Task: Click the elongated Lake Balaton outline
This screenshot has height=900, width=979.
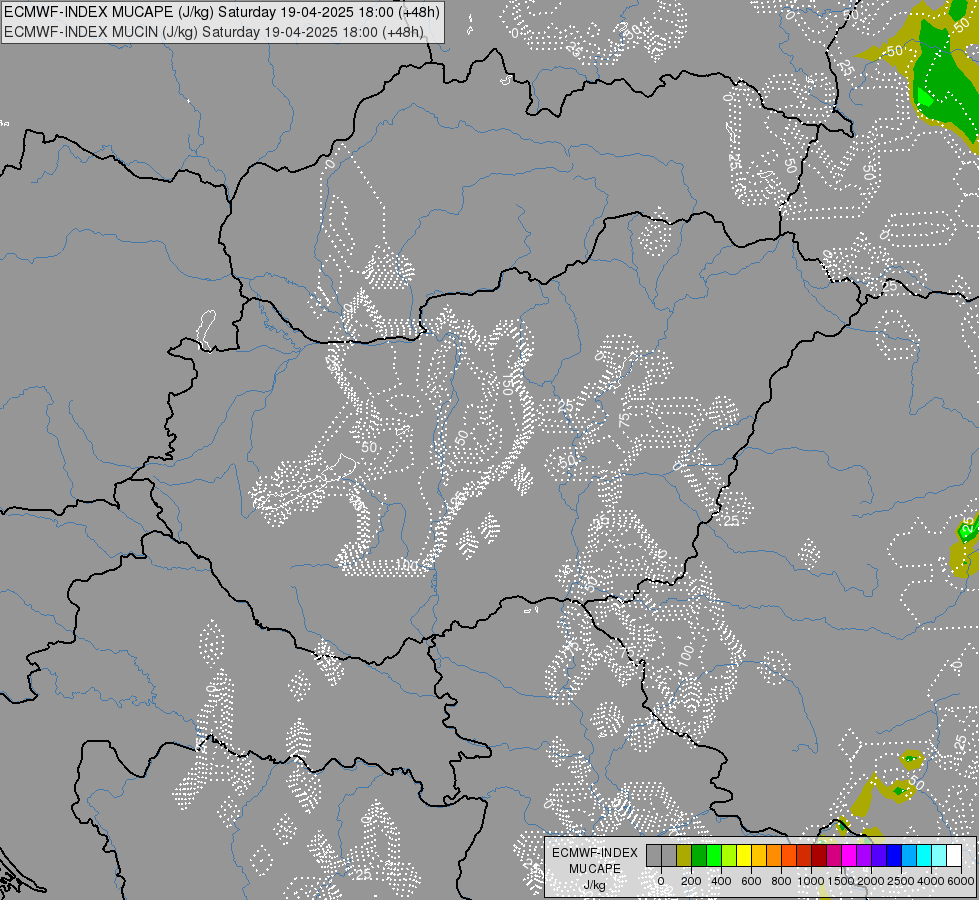Action: coord(306,484)
